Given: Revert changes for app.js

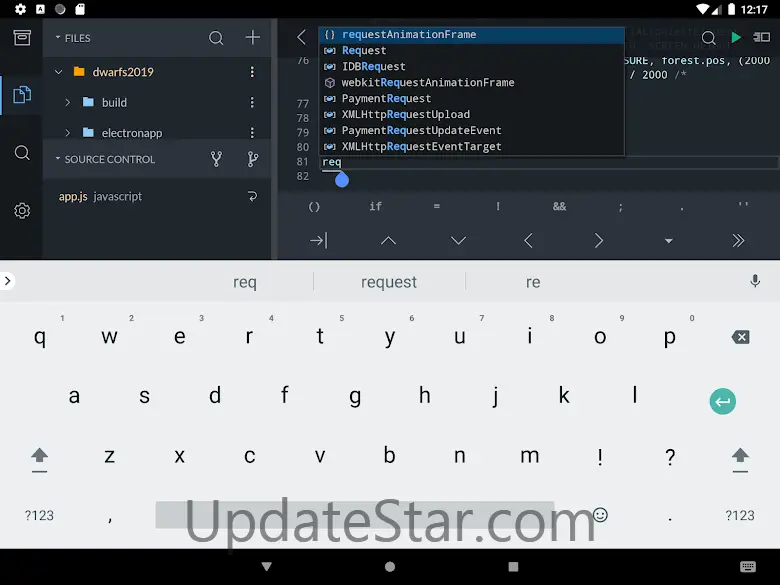Looking at the screenshot, I should click(x=253, y=196).
